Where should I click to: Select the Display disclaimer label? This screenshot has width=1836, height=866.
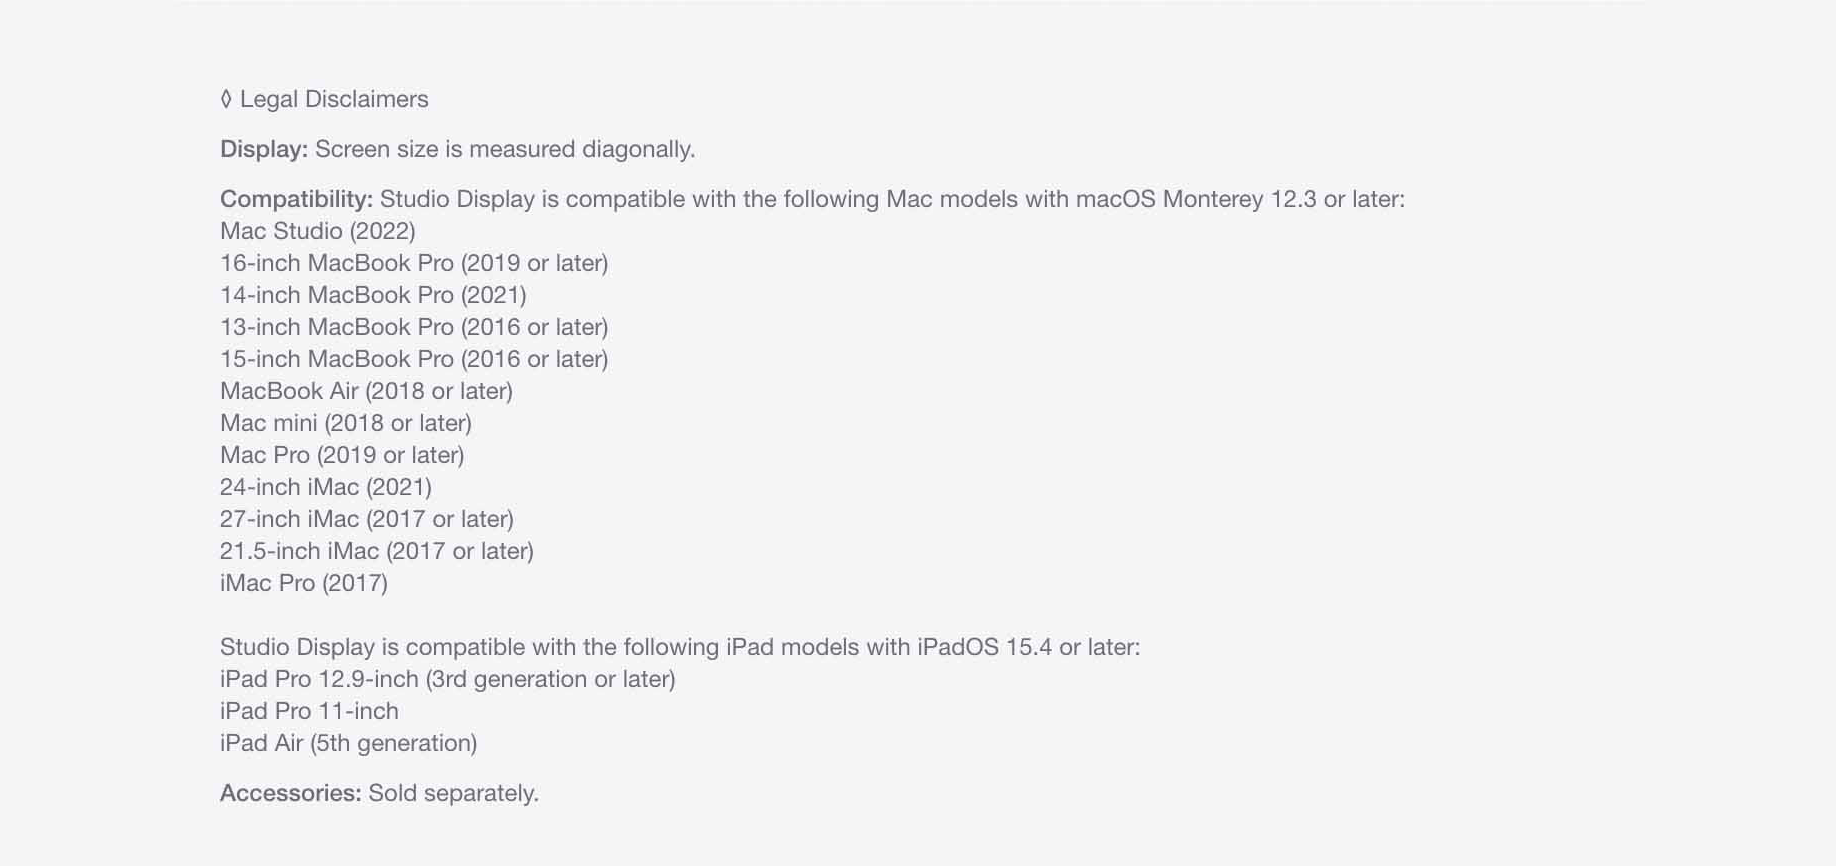coord(264,149)
